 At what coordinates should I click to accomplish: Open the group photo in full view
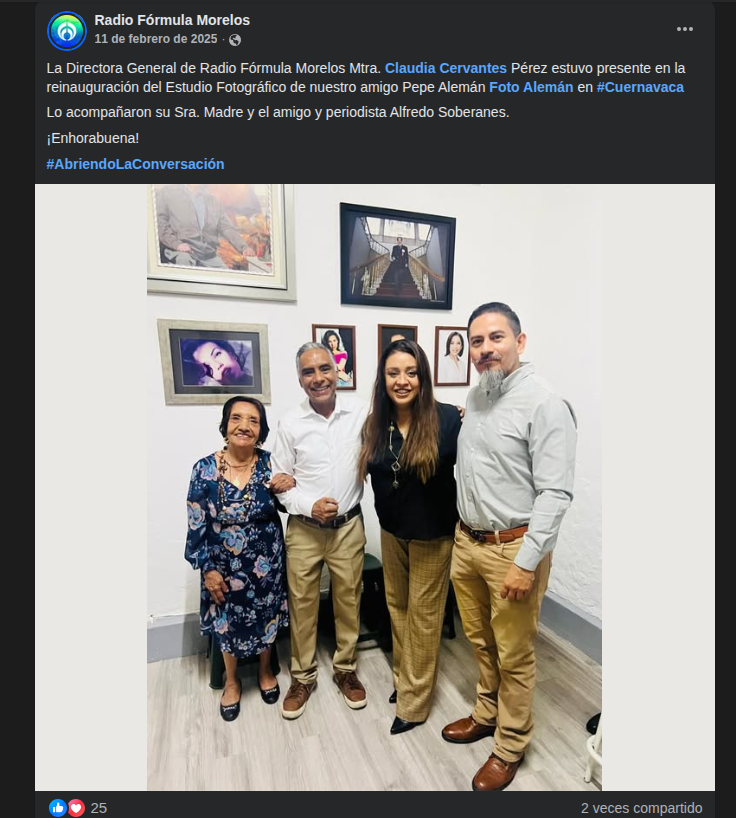pyautogui.click(x=374, y=487)
